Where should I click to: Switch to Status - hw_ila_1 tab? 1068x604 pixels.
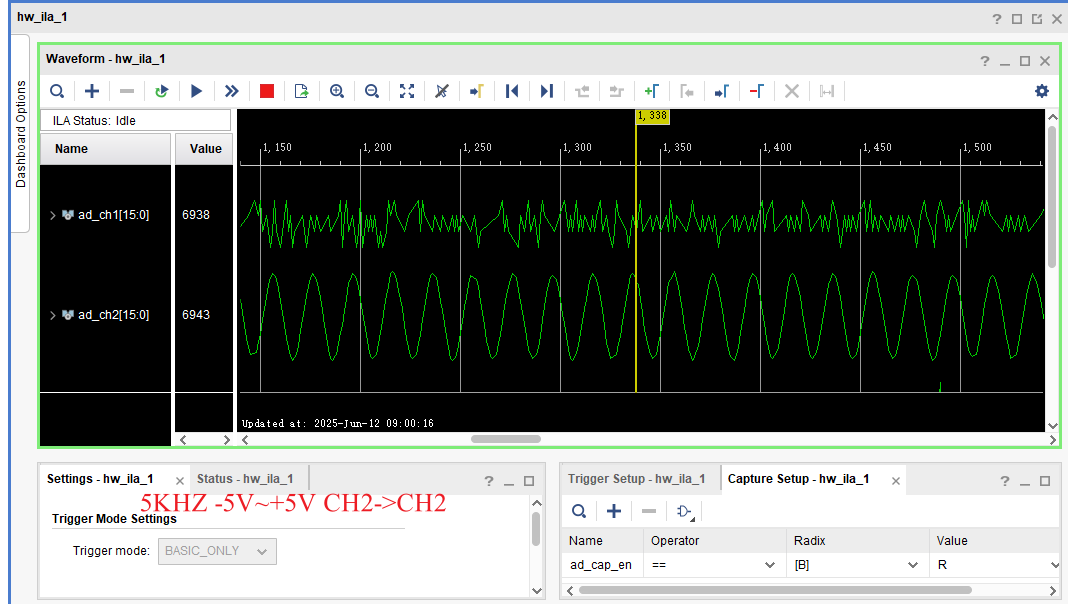tap(245, 479)
